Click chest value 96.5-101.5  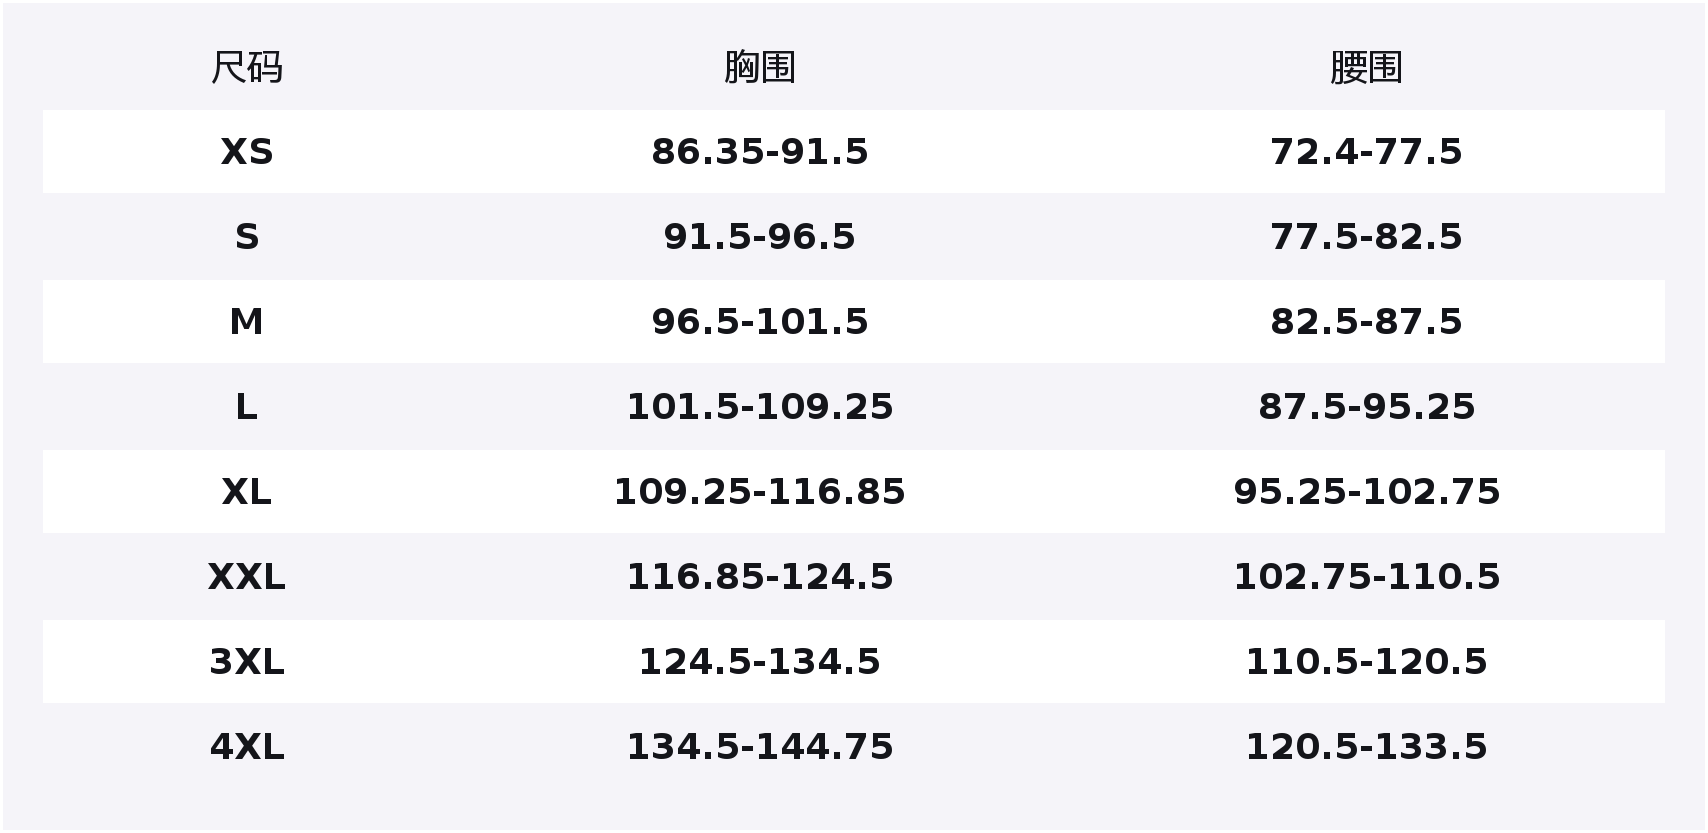pyautogui.click(x=759, y=322)
